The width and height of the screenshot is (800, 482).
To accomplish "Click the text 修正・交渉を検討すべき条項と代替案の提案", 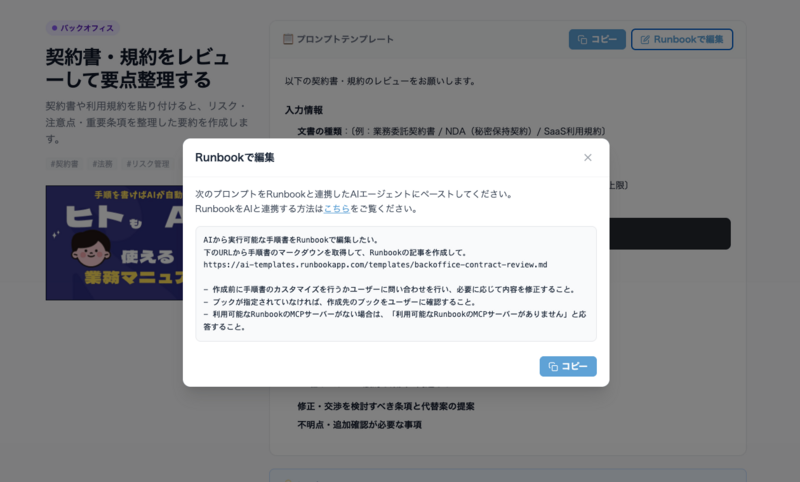I will tap(386, 406).
